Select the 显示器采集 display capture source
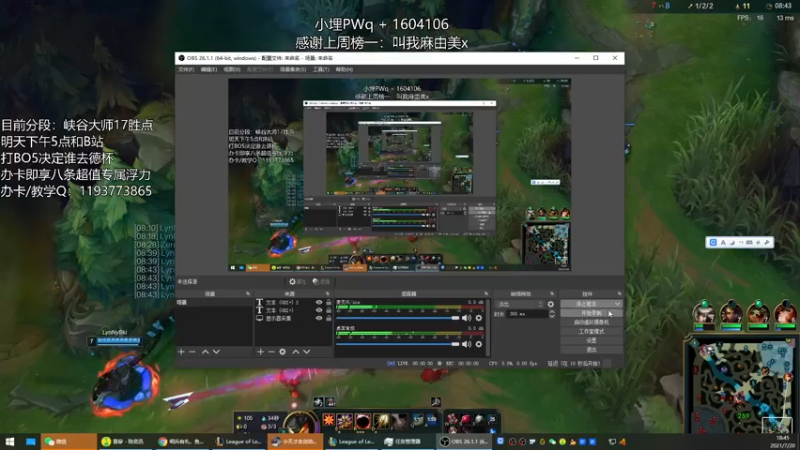Viewport: 800px width, 450px height. point(293,318)
